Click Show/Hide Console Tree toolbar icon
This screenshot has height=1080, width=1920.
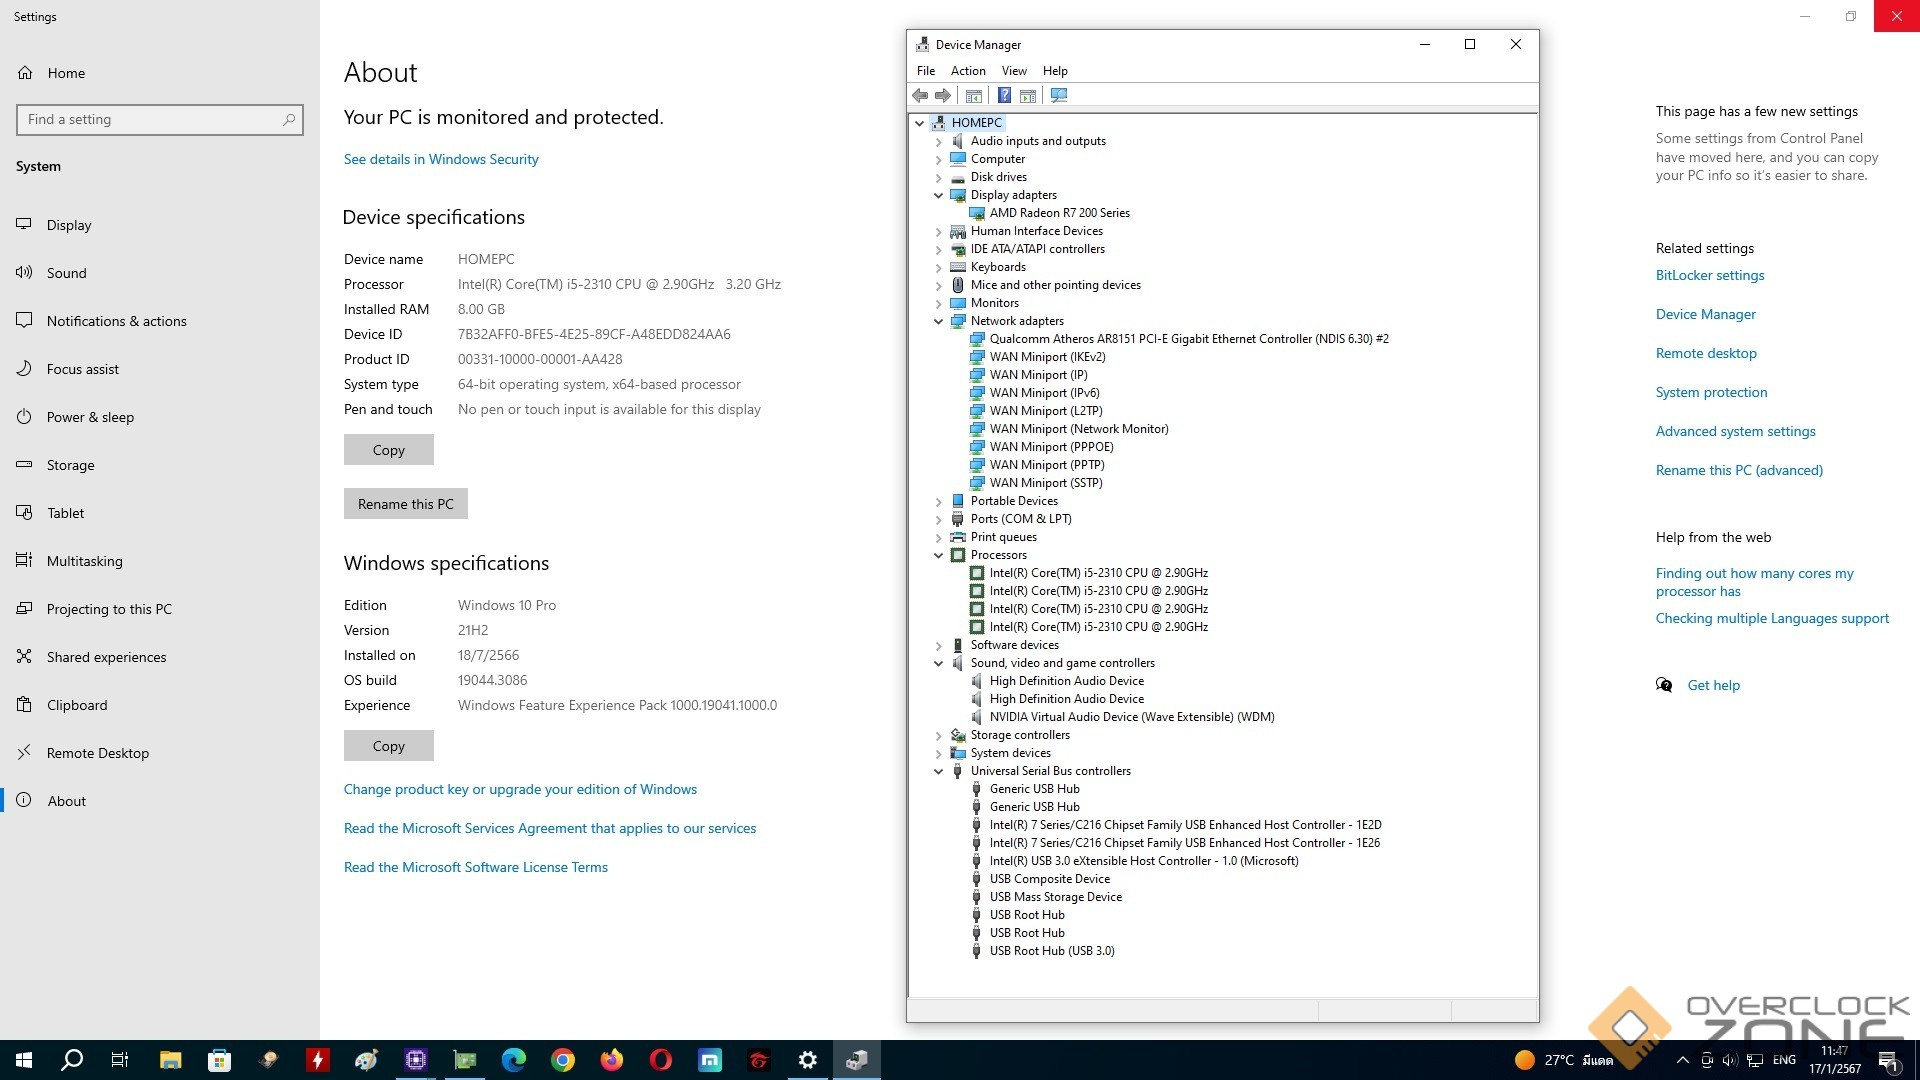[x=973, y=95]
